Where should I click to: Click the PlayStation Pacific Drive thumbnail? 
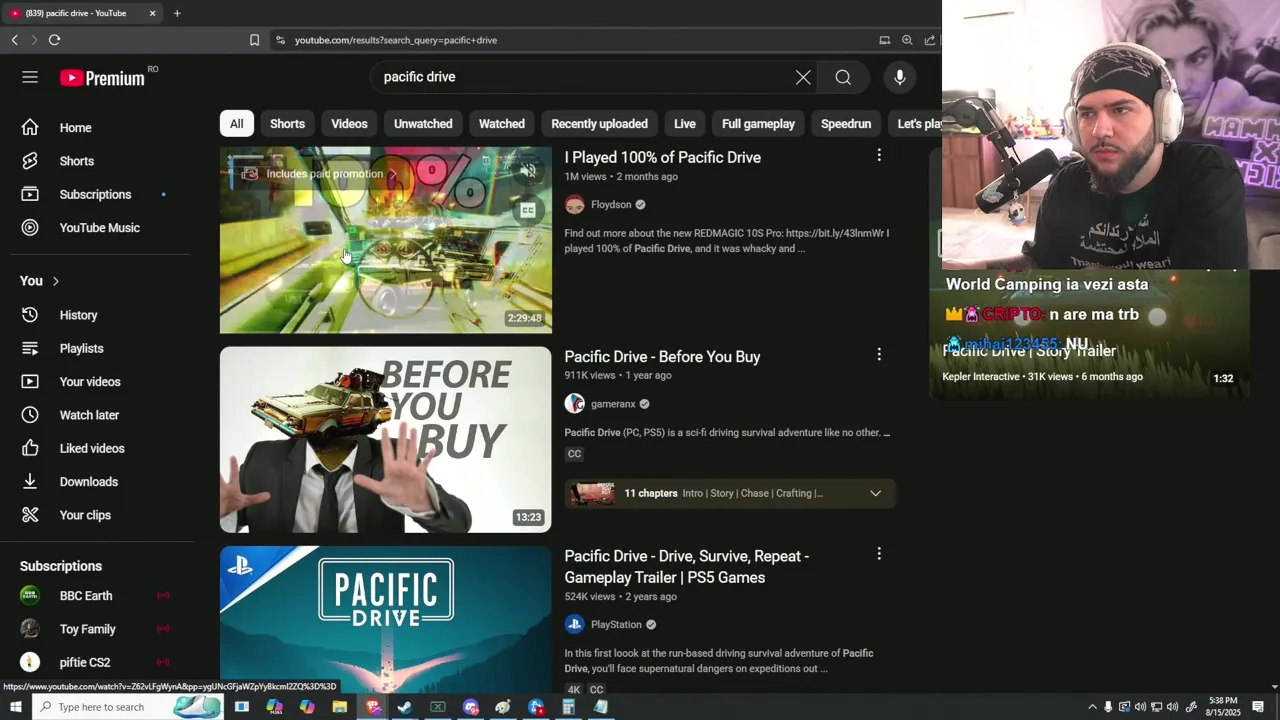coord(385,619)
